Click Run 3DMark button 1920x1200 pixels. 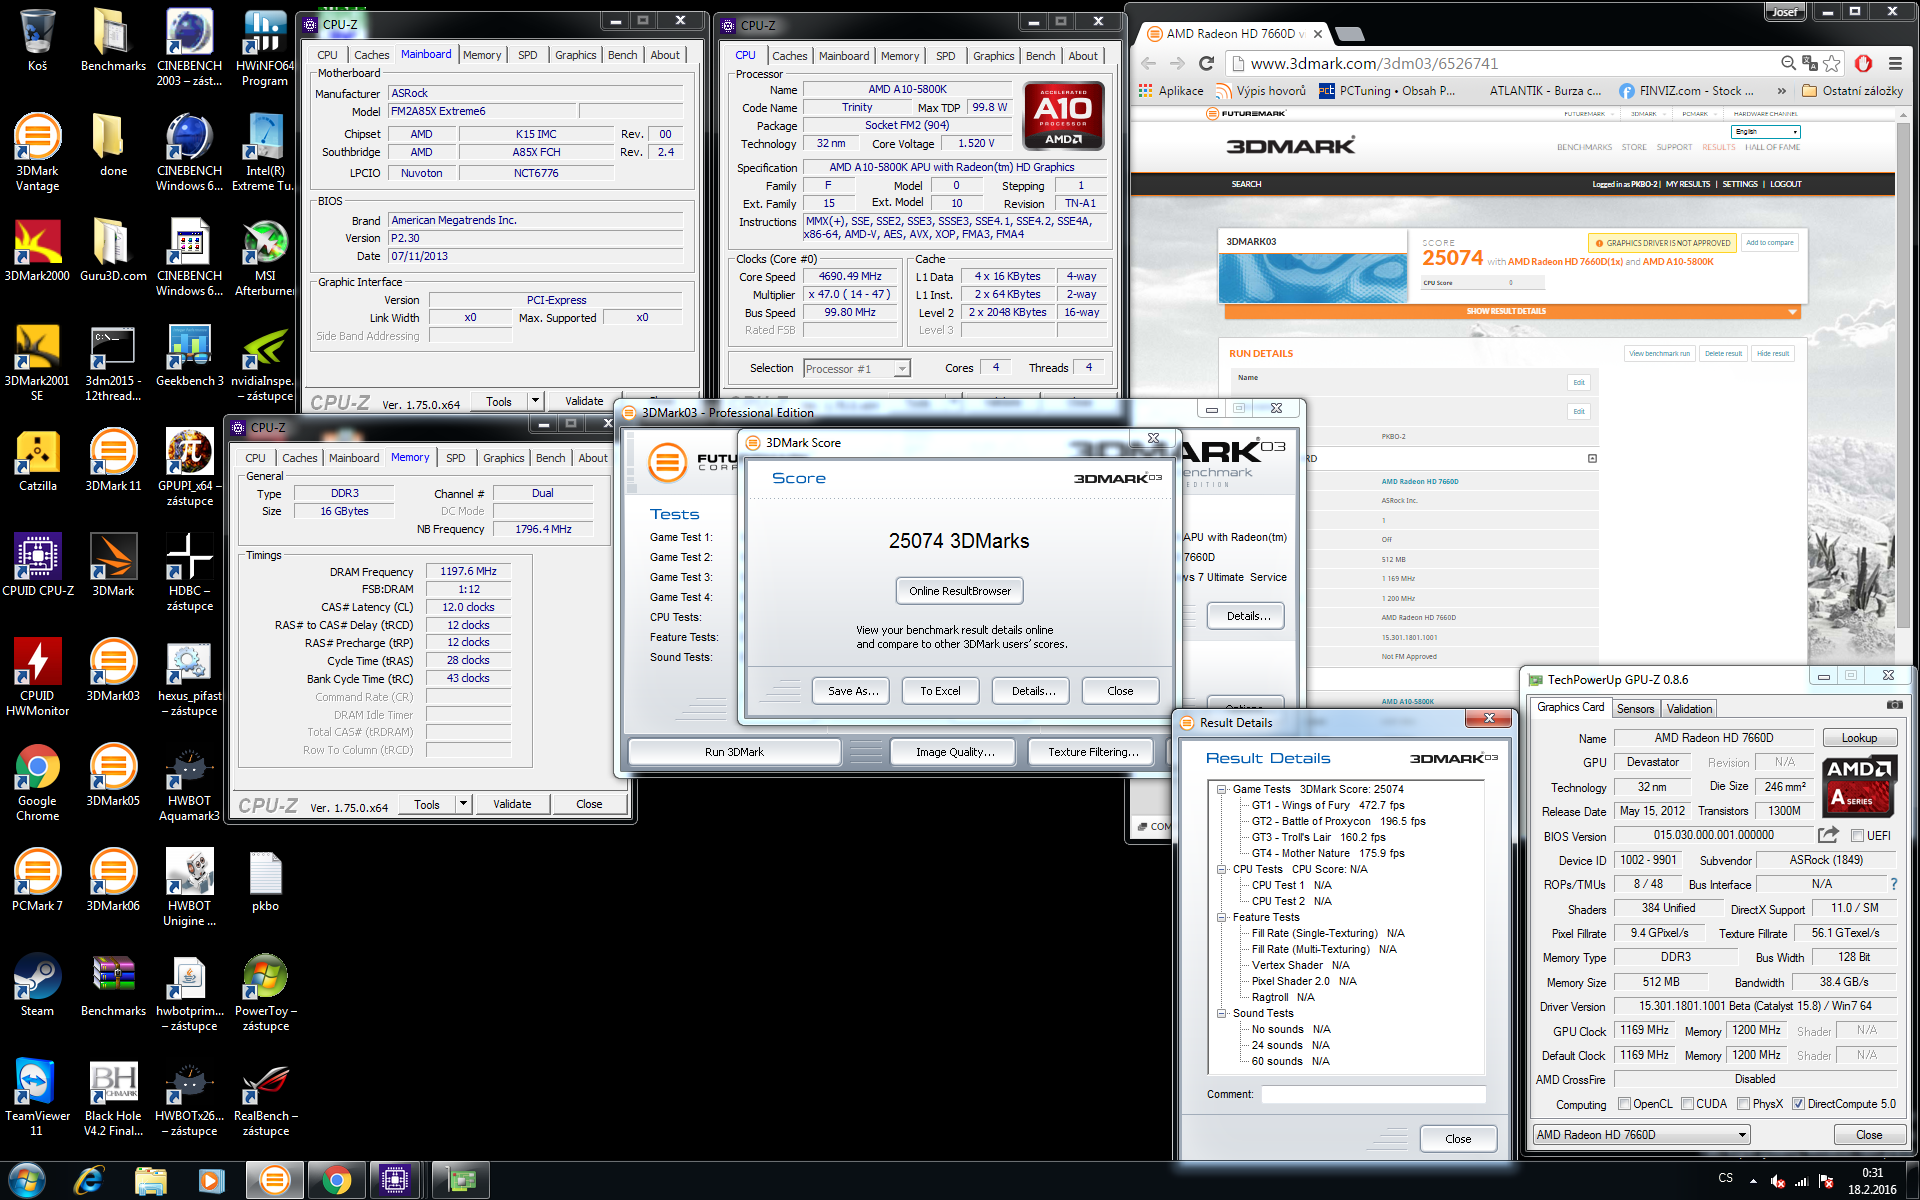tap(734, 752)
